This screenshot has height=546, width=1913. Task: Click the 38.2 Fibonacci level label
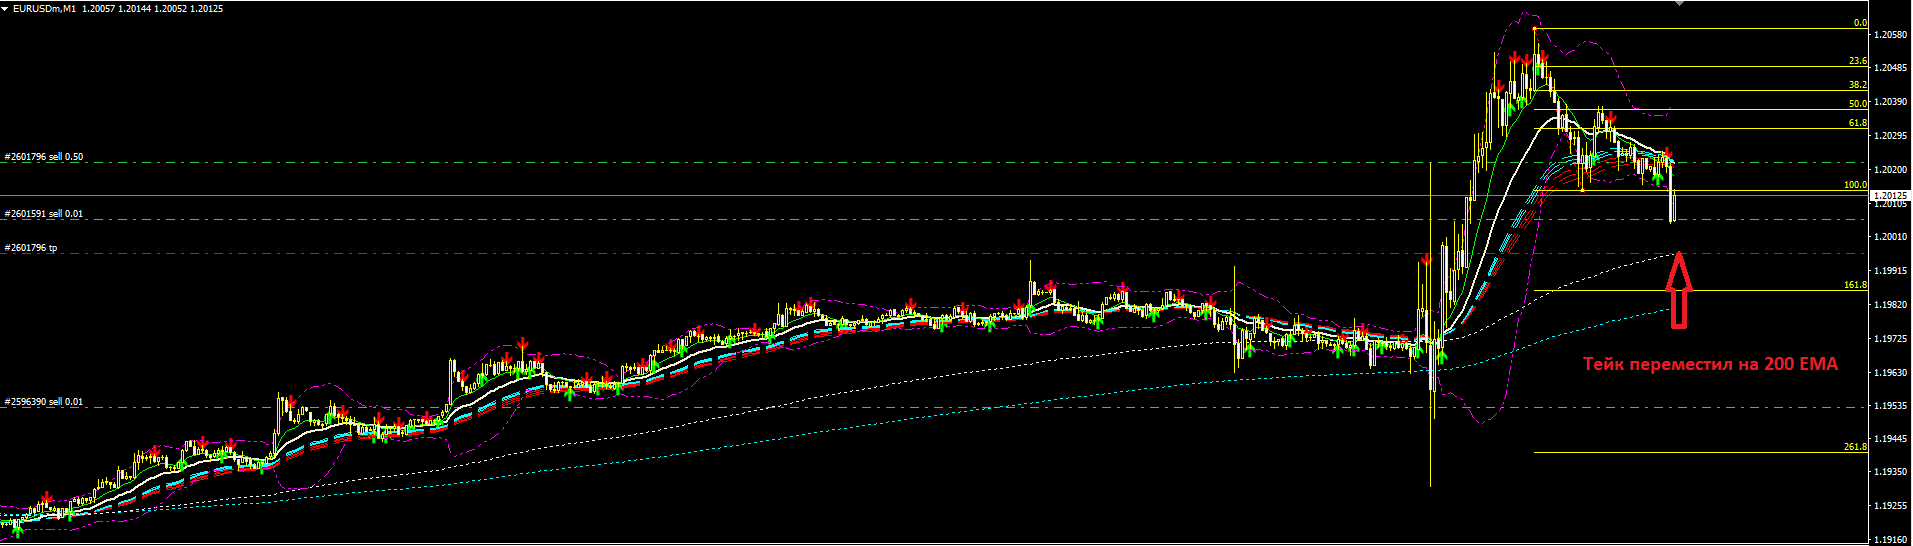[x=1858, y=85]
